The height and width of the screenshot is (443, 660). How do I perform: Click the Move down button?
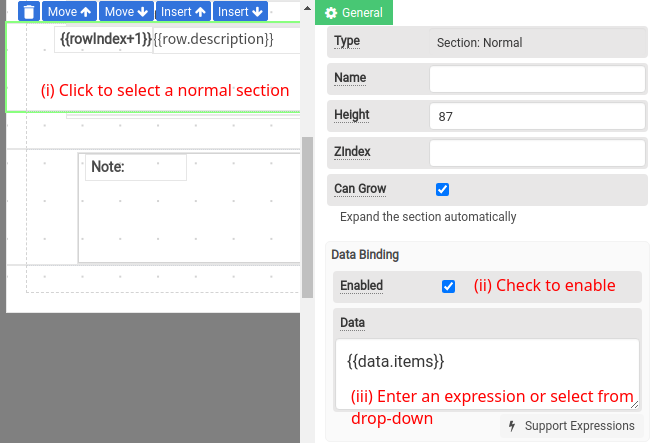click(126, 11)
